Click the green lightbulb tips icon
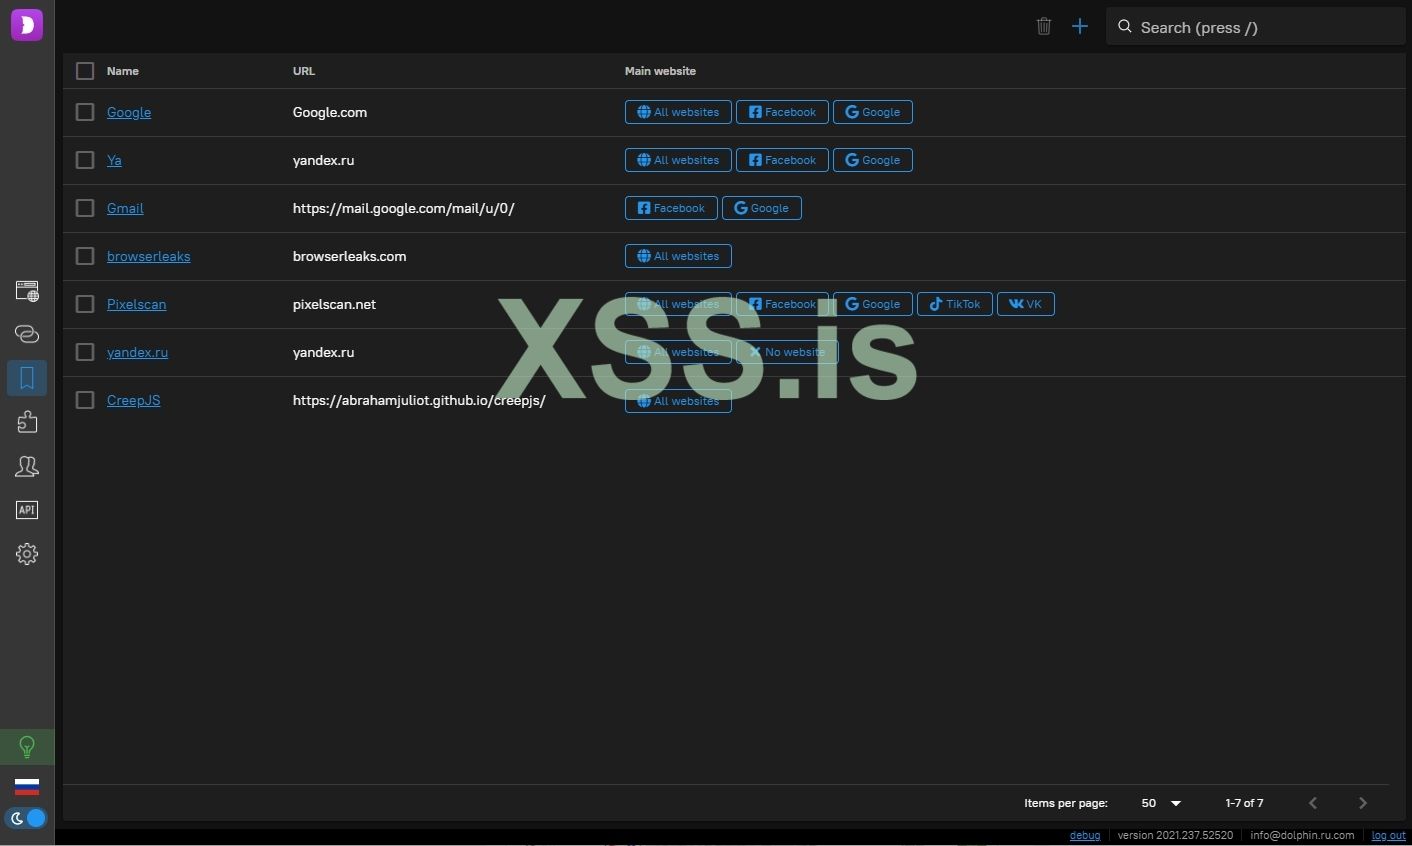The height and width of the screenshot is (846, 1412). pyautogui.click(x=27, y=747)
